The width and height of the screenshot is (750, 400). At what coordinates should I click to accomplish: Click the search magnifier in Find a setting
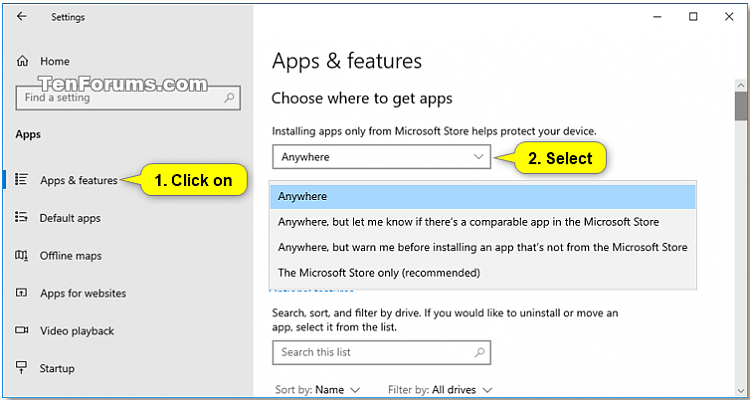coord(229,98)
